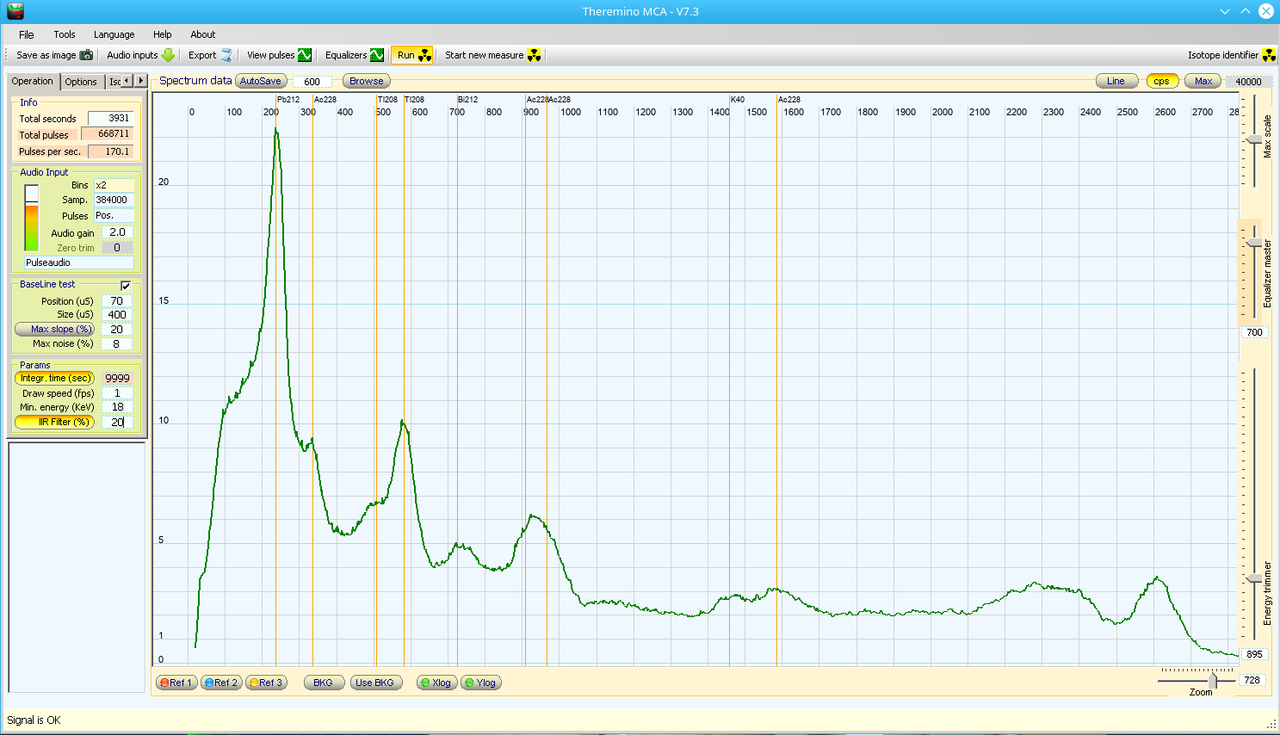Toggle the Xlog axis button

tap(437, 683)
